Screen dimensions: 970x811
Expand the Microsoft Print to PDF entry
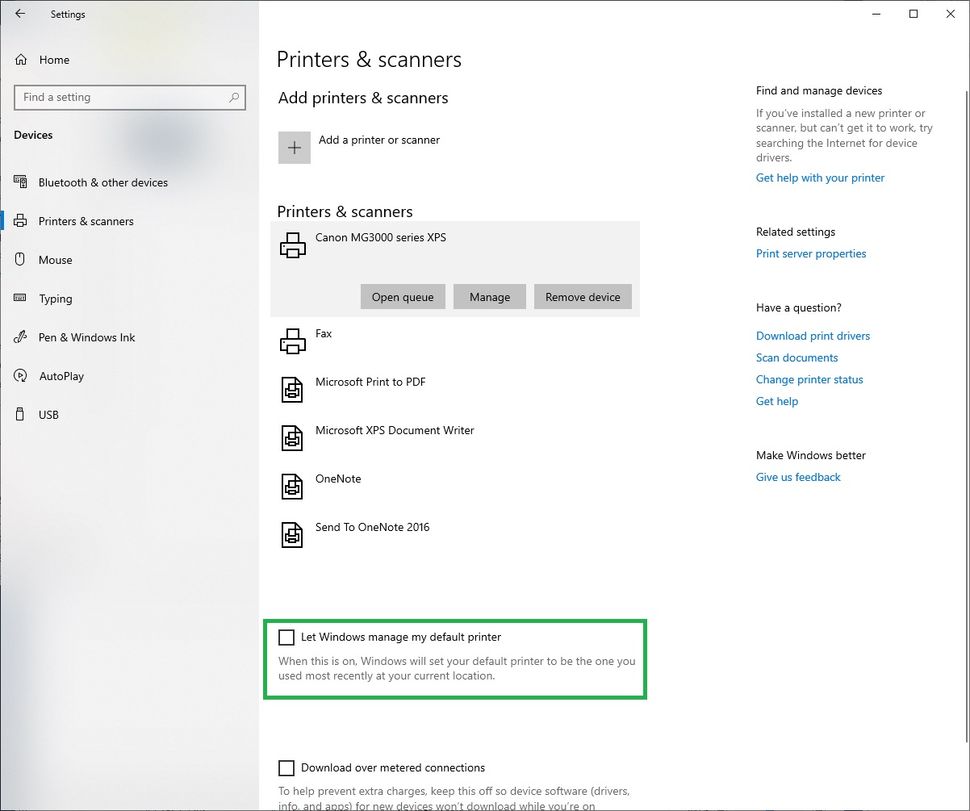[370, 382]
